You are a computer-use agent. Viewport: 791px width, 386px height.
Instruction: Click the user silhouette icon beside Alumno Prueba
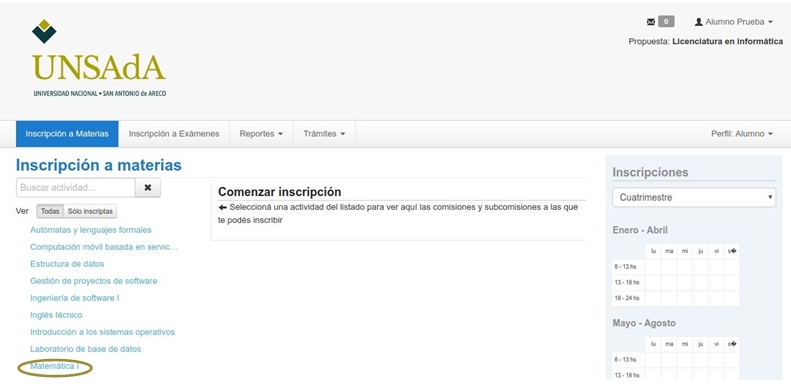tap(699, 22)
